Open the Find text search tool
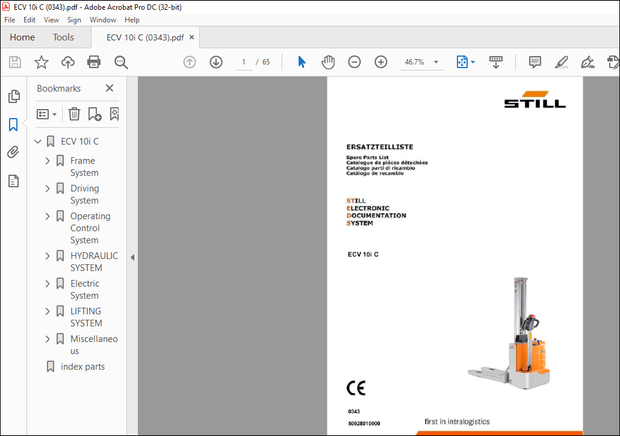The image size is (620, 436). pyautogui.click(x=121, y=62)
